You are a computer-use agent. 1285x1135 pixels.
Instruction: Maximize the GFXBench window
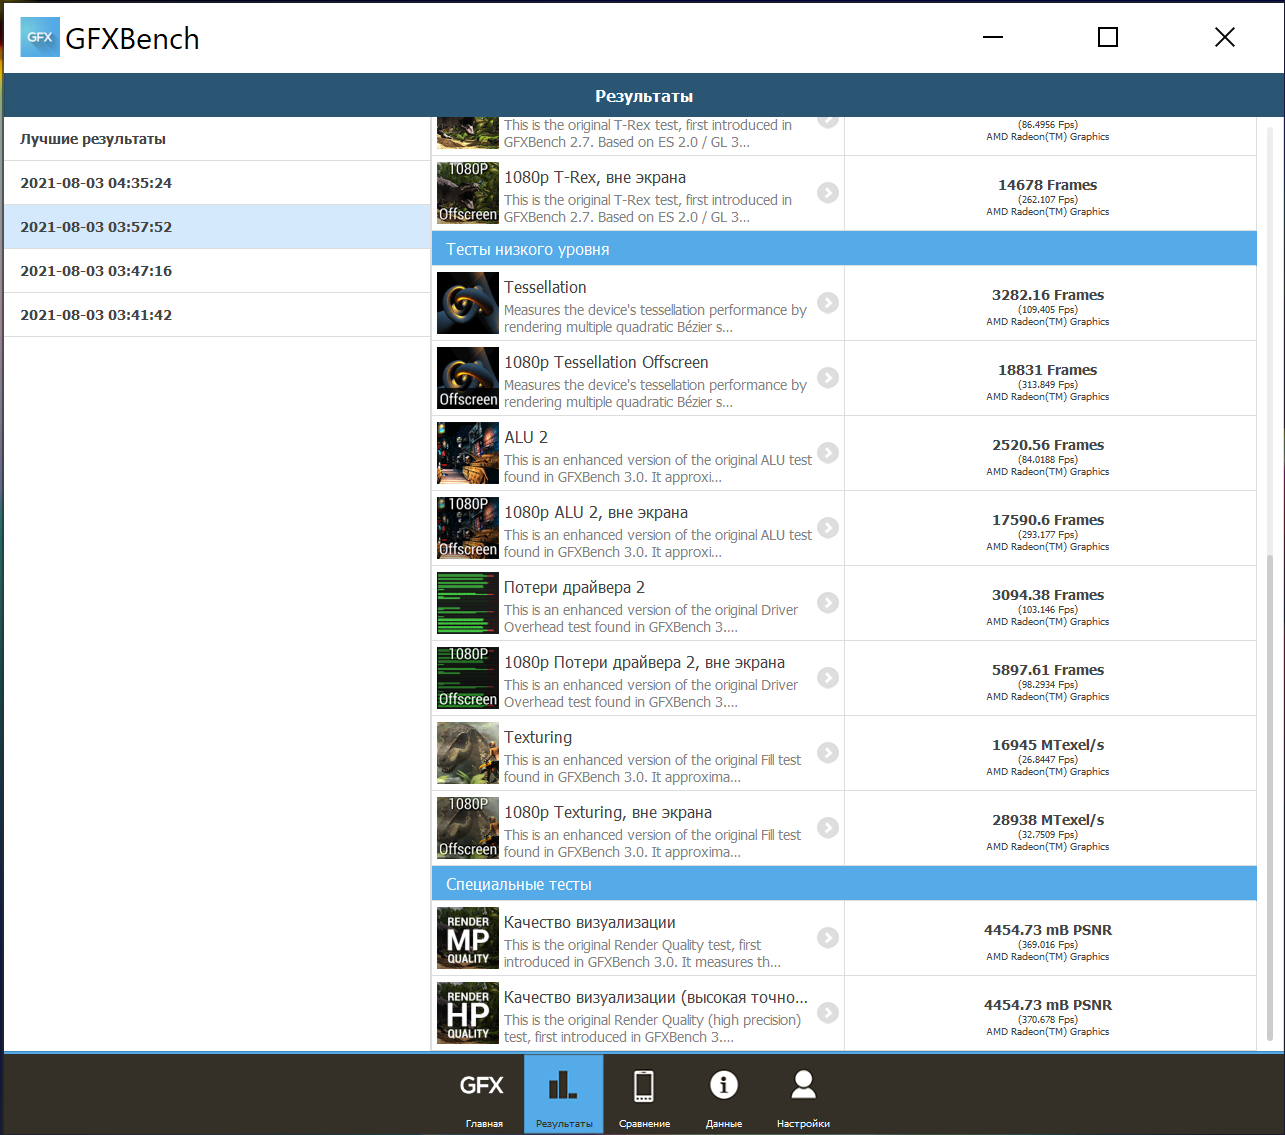(1108, 37)
